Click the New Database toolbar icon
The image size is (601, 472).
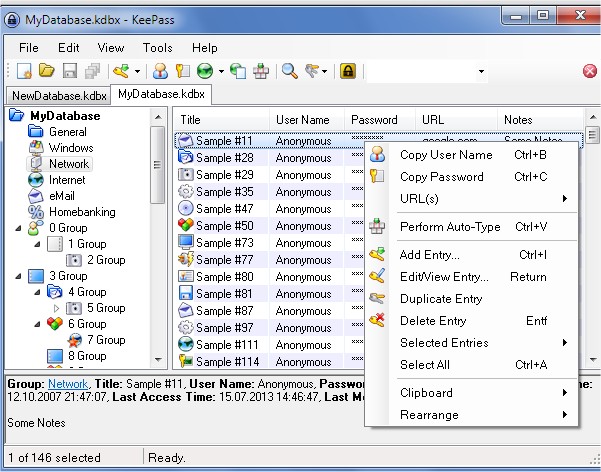click(x=23, y=71)
